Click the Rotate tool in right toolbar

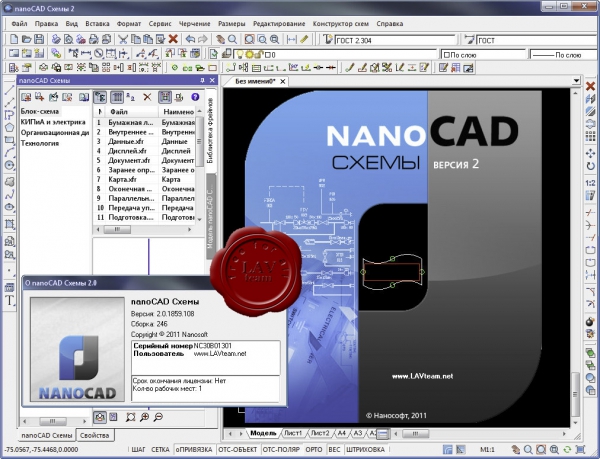(590, 166)
